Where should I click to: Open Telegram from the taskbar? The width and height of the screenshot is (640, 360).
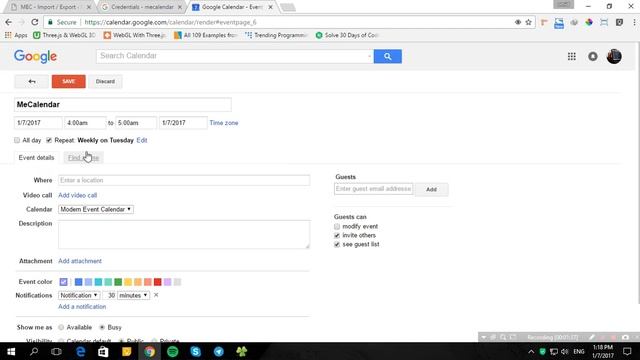219,351
